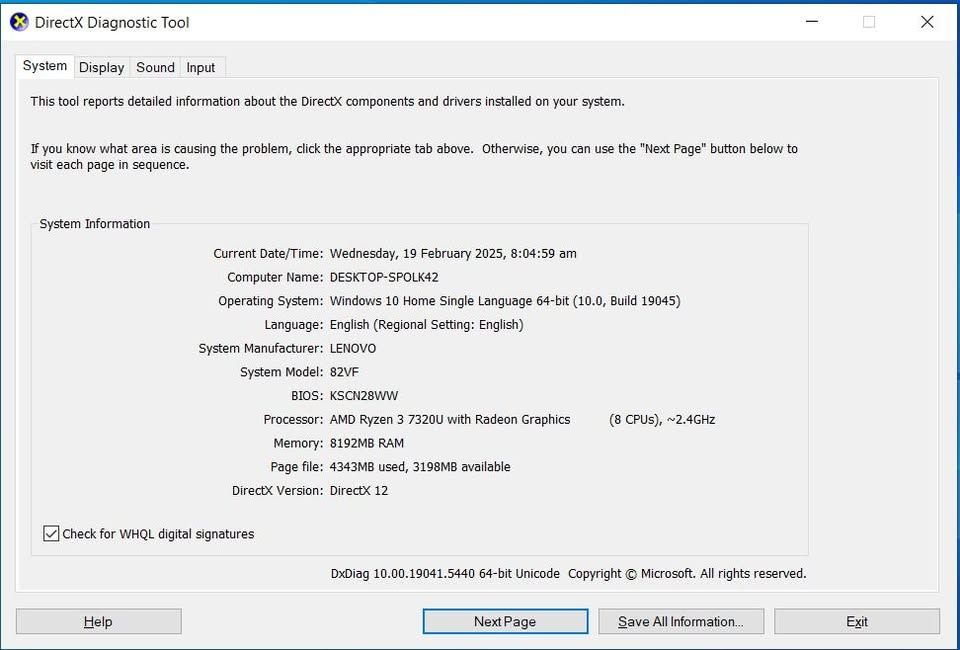Click computer name DESKTOP-SPOLK42

click(384, 277)
